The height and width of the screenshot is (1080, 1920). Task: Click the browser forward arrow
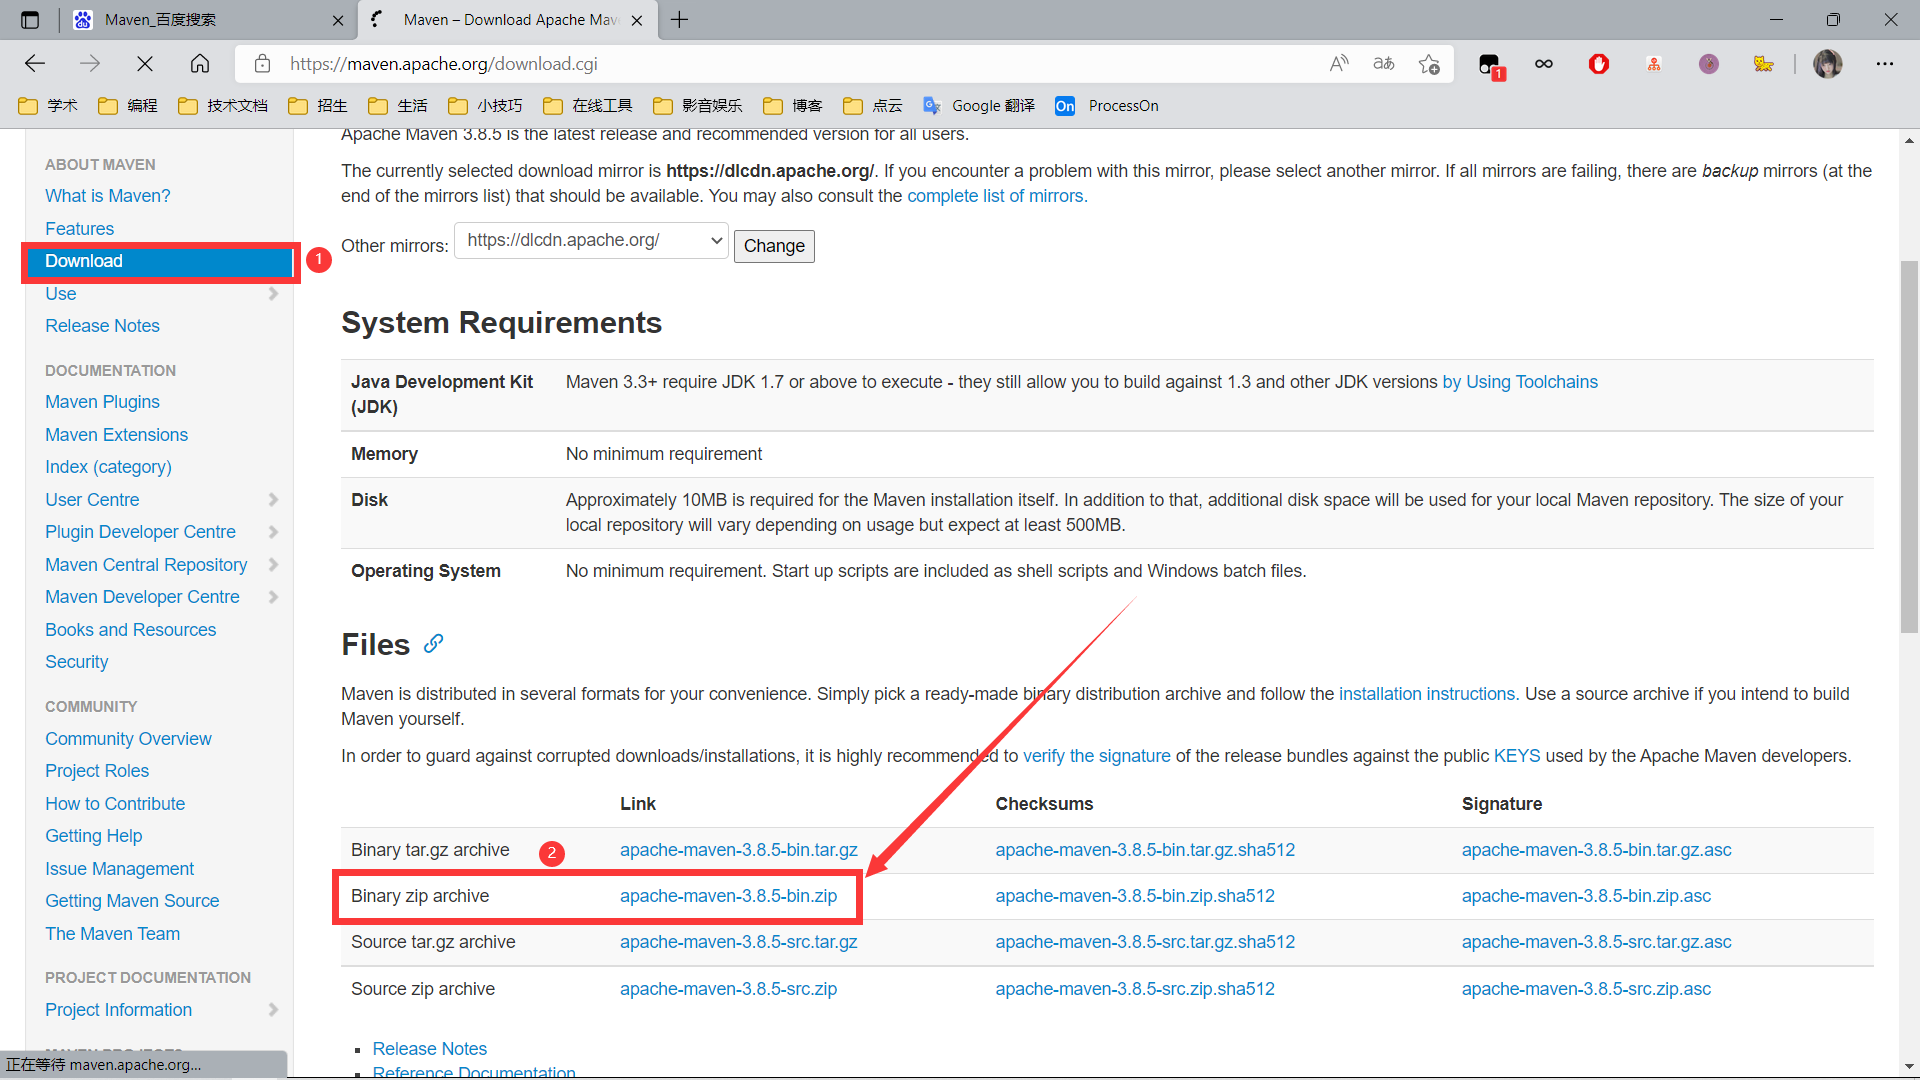[x=90, y=64]
